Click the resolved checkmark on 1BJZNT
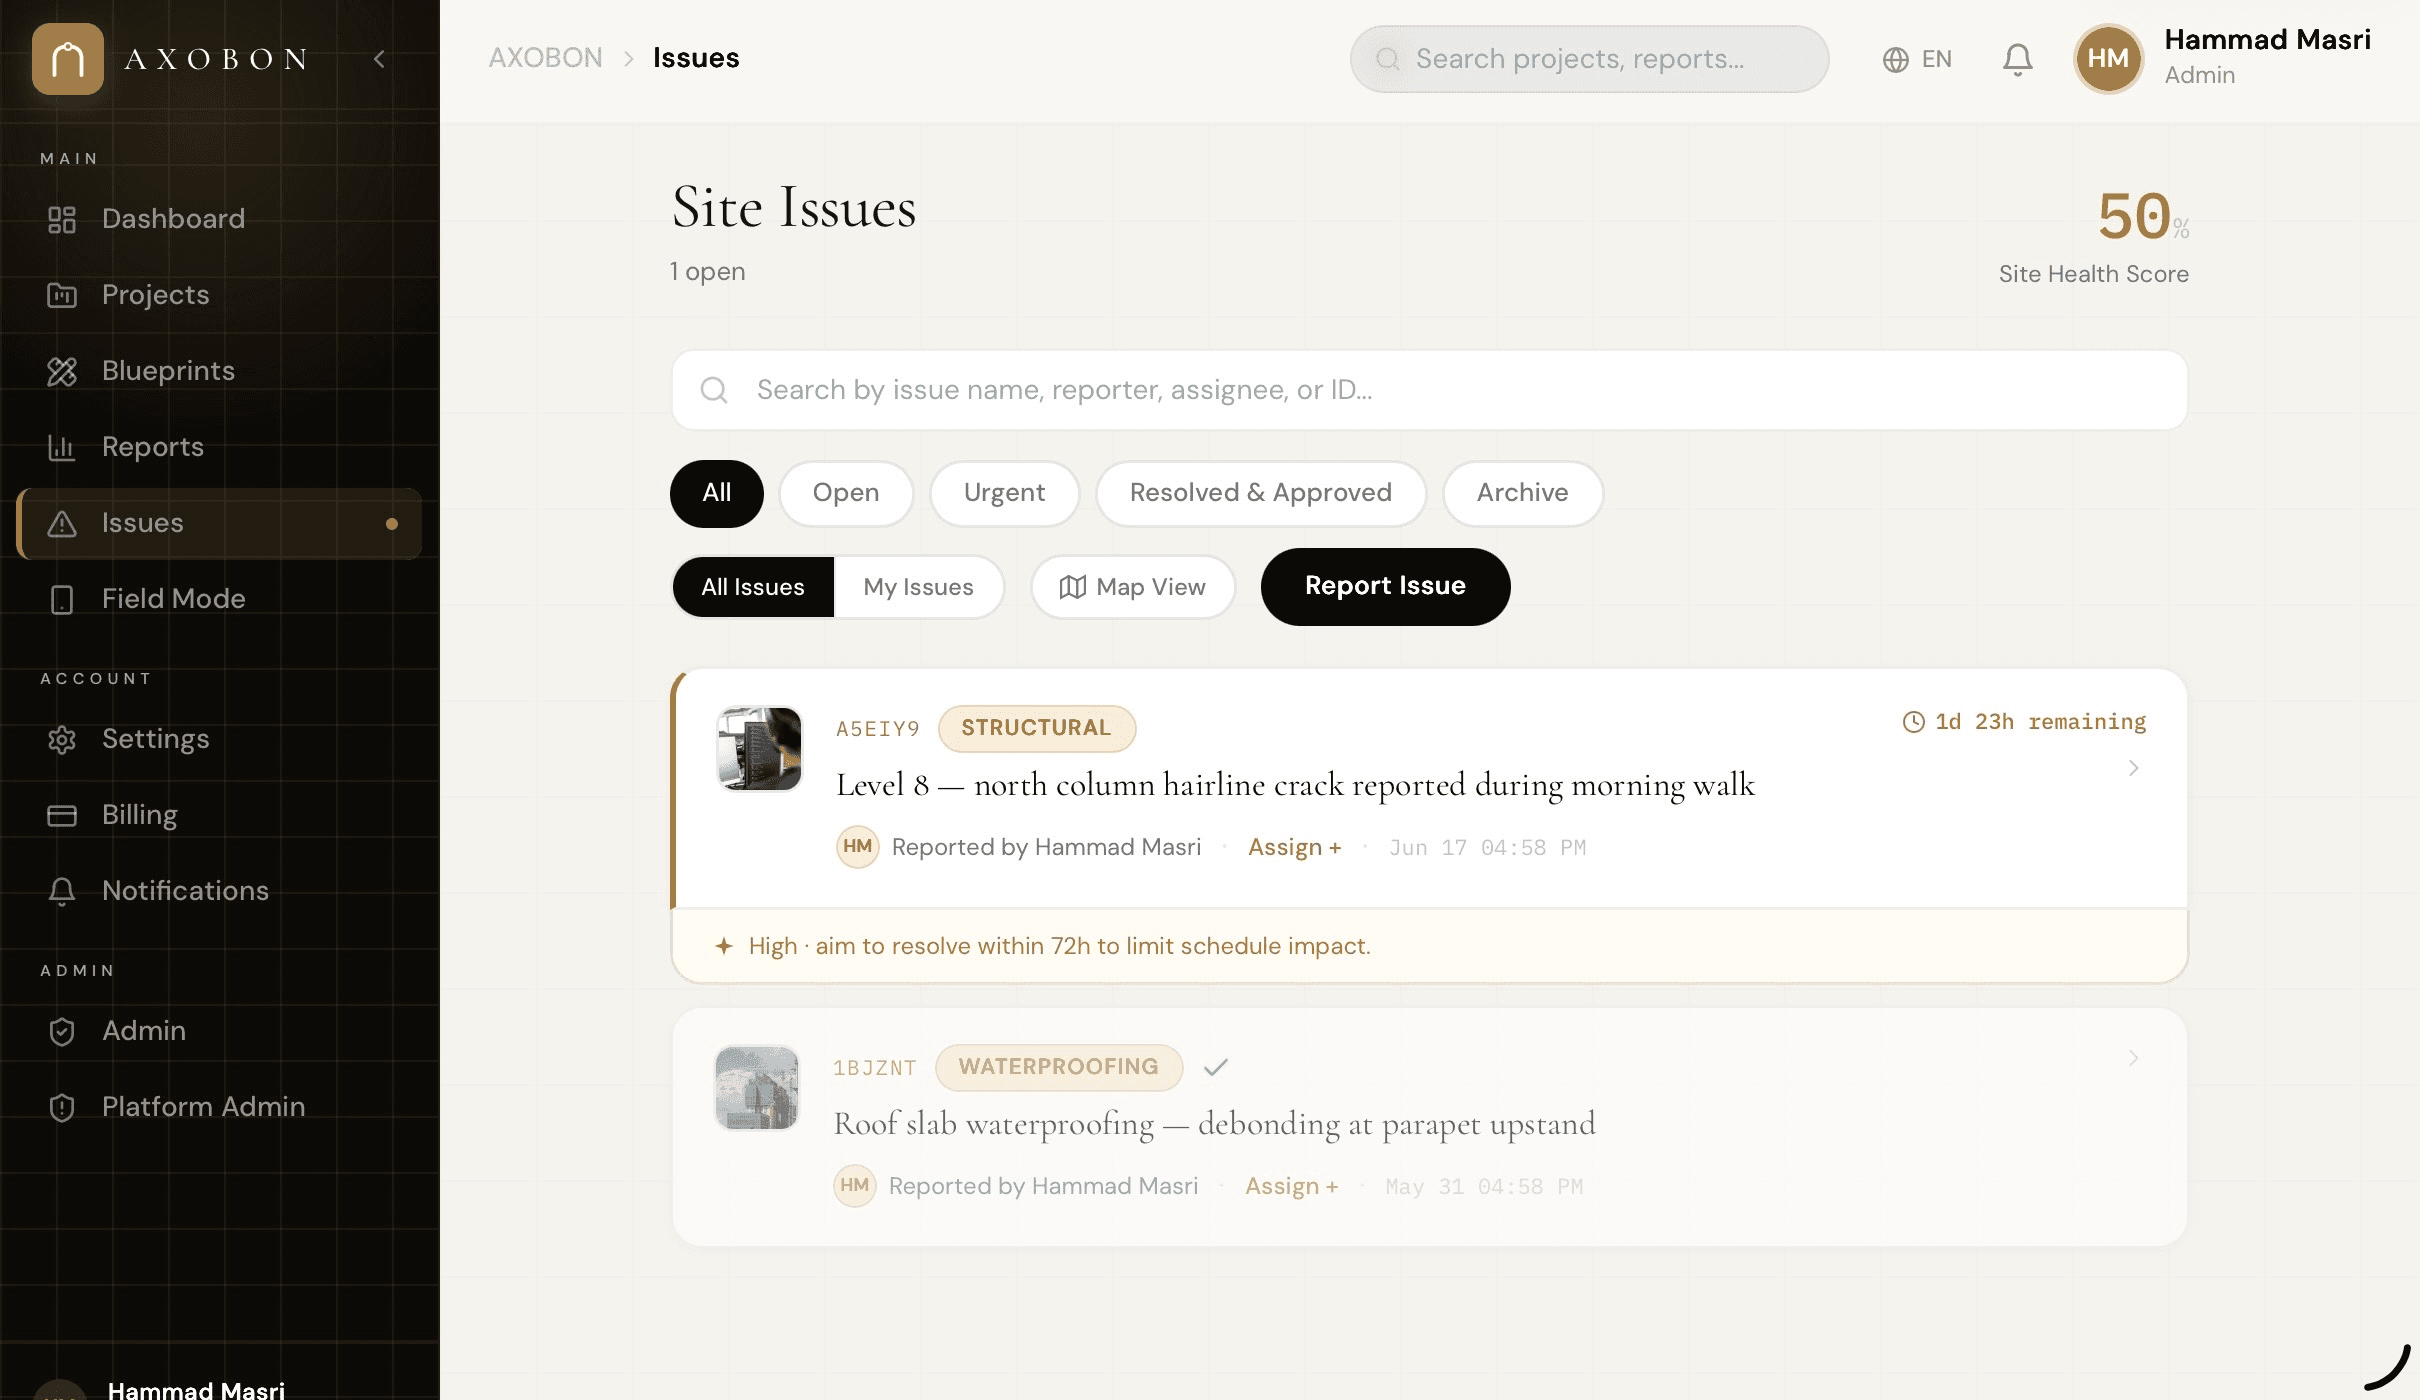This screenshot has width=2420, height=1400. [x=1215, y=1067]
